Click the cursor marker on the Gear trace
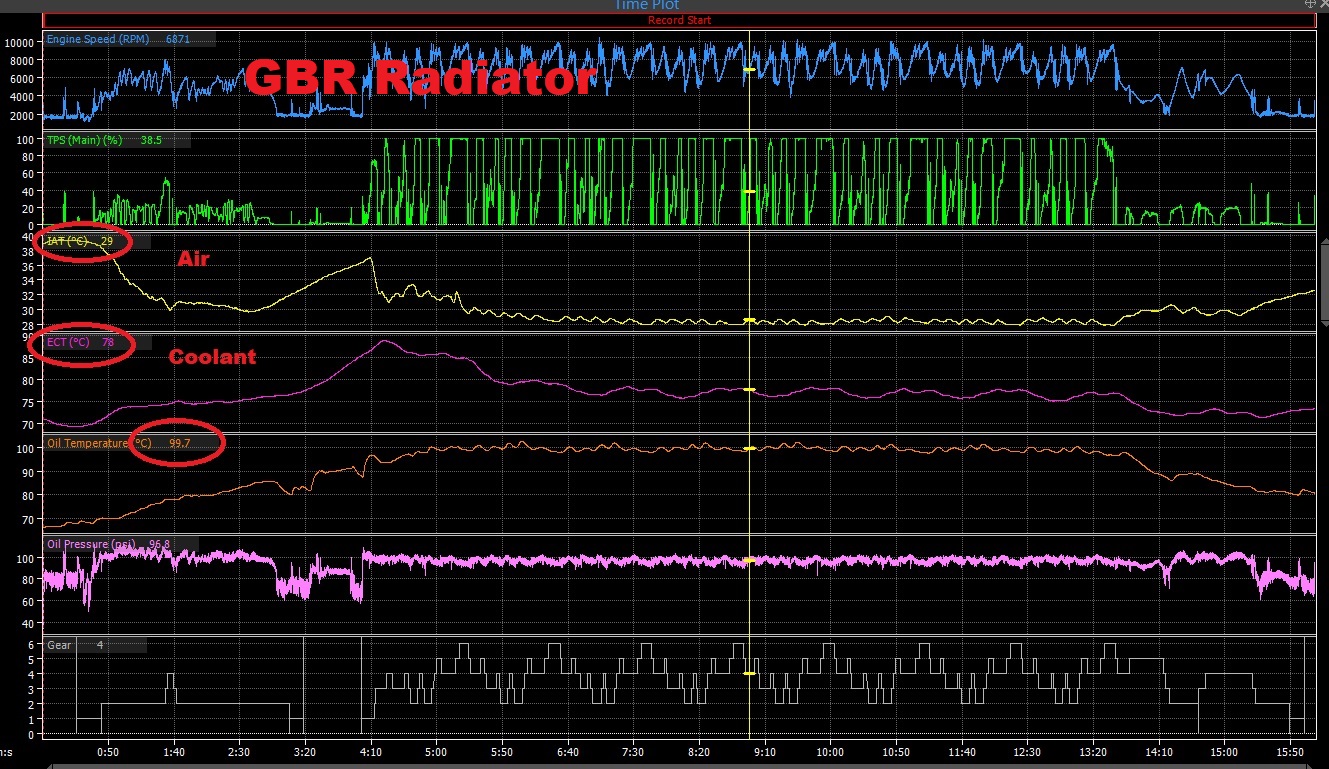Viewport: 1329px width, 769px height. coord(749,674)
